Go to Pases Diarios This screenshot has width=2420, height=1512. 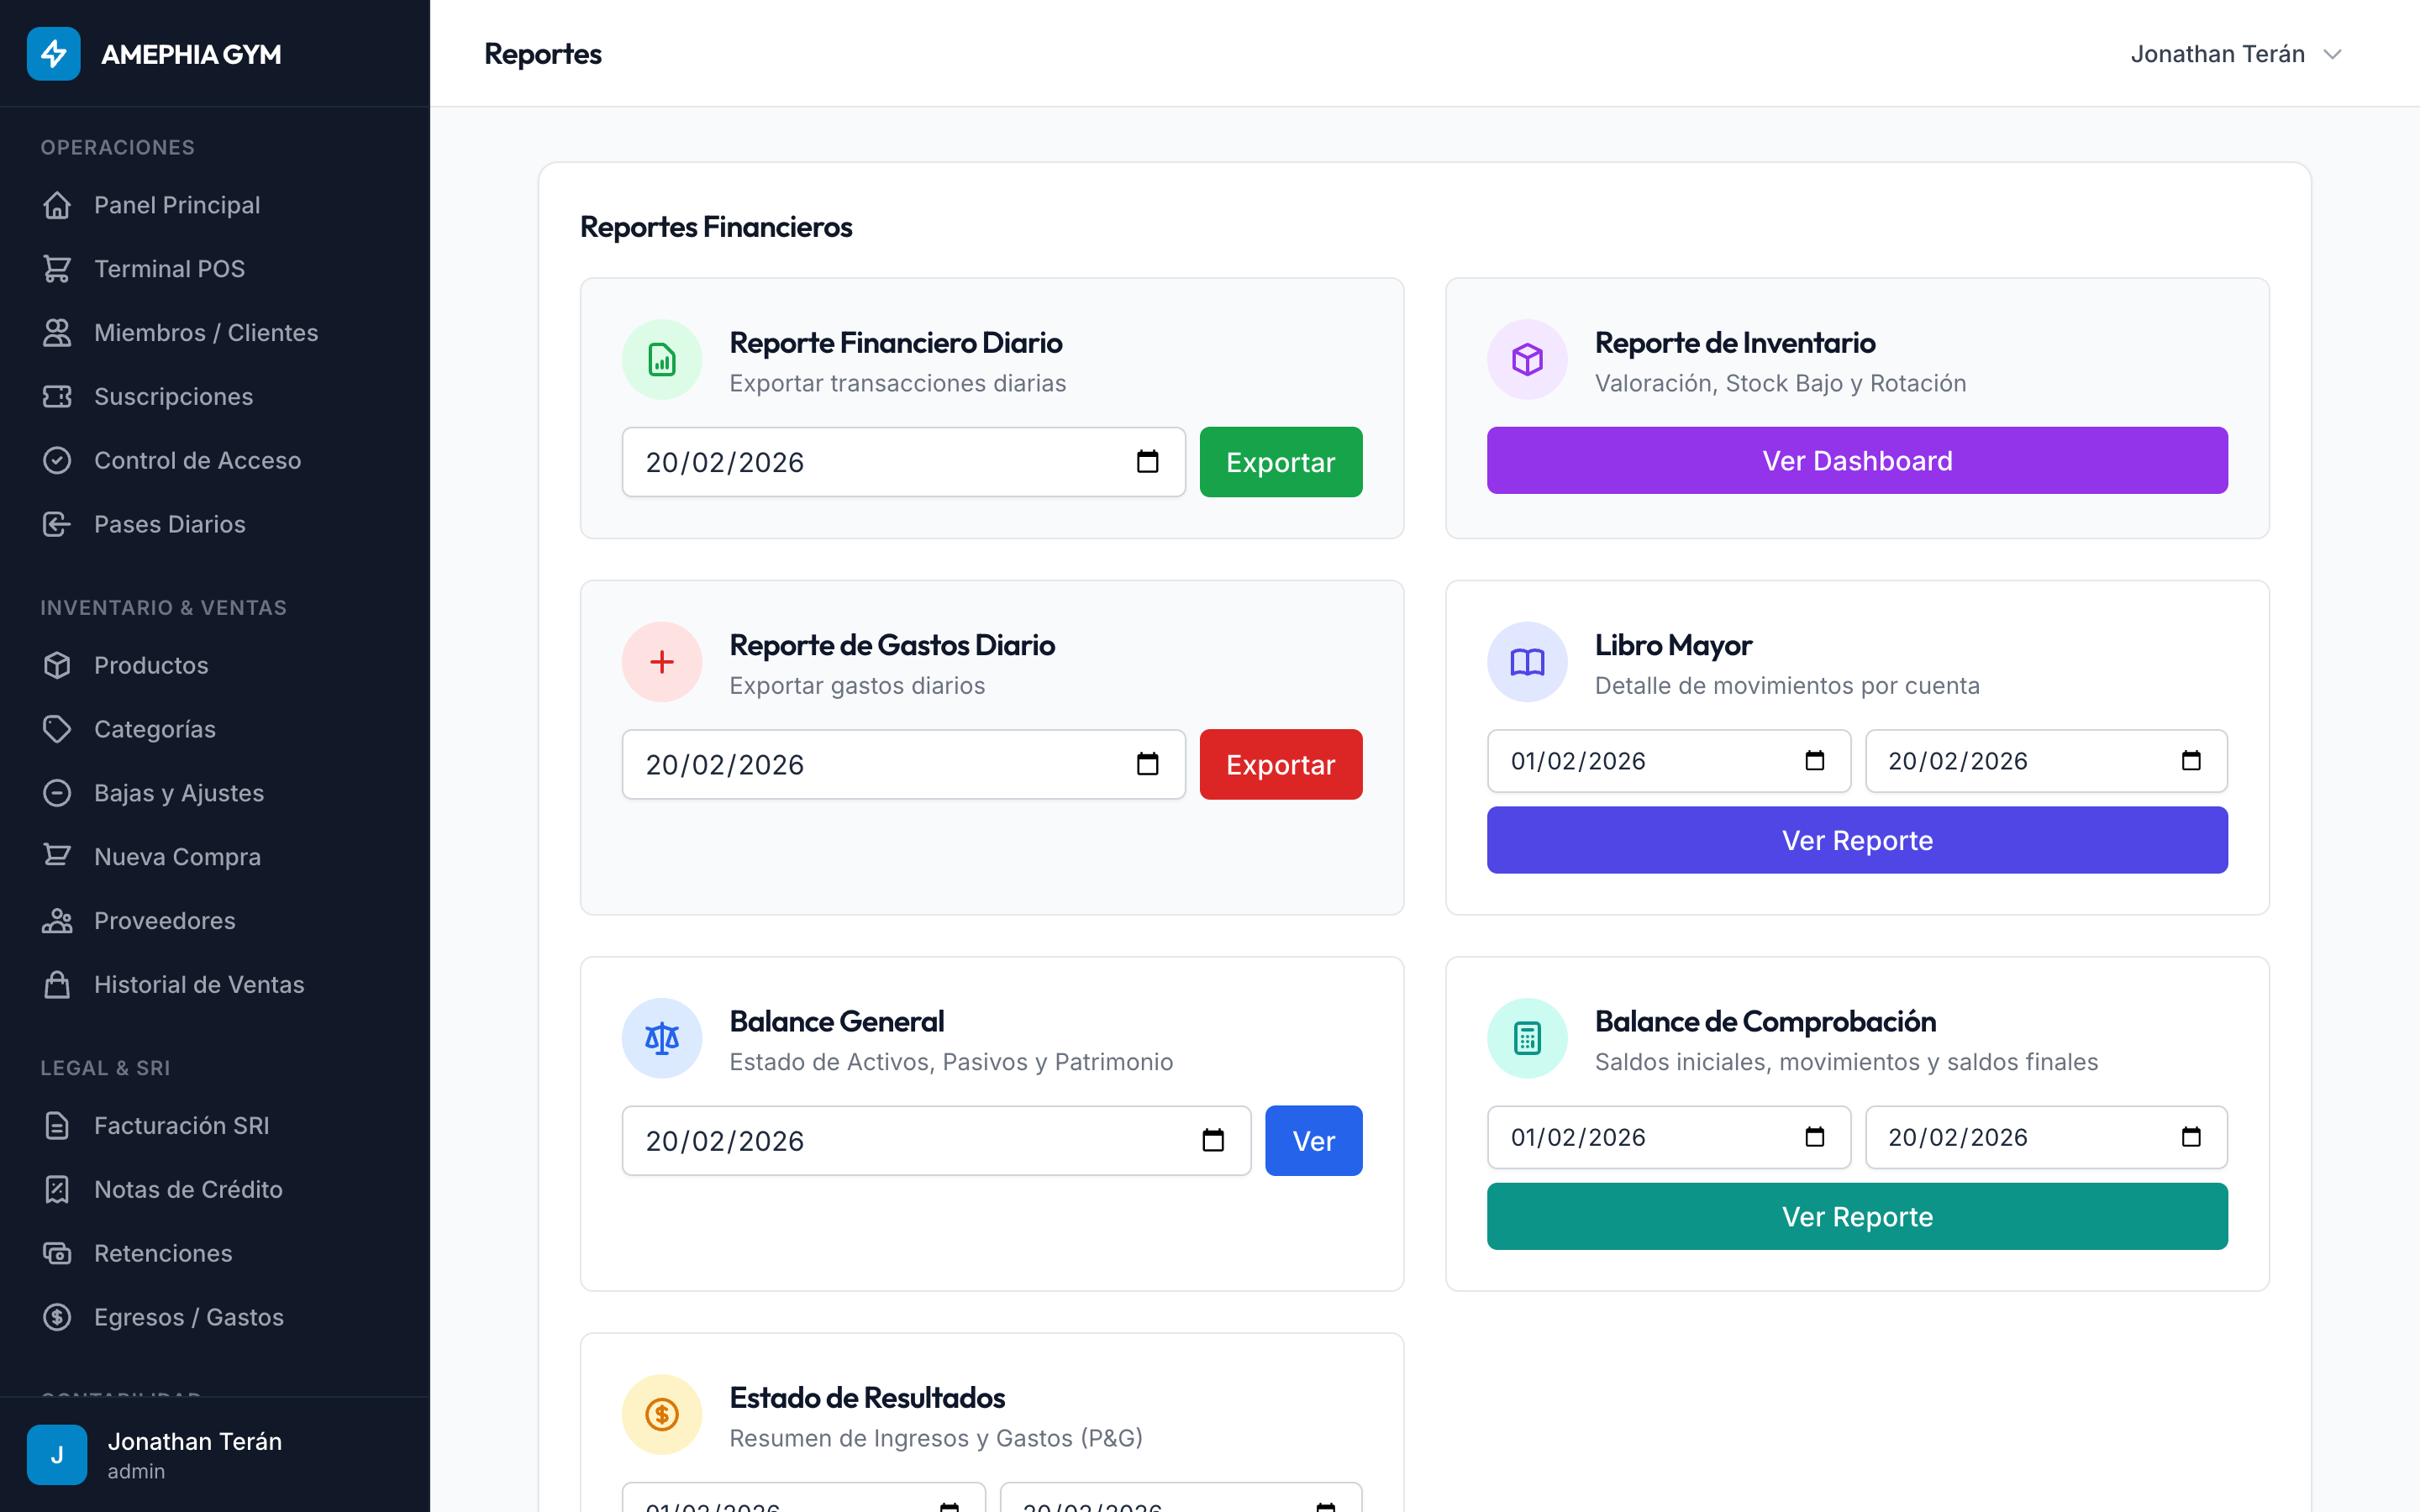[x=215, y=525]
